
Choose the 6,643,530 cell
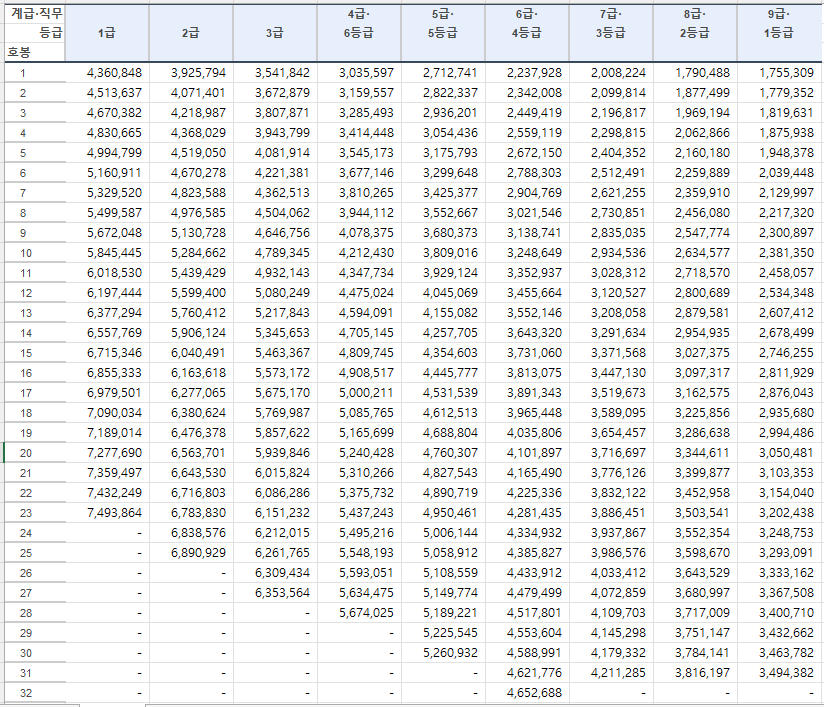(191, 473)
